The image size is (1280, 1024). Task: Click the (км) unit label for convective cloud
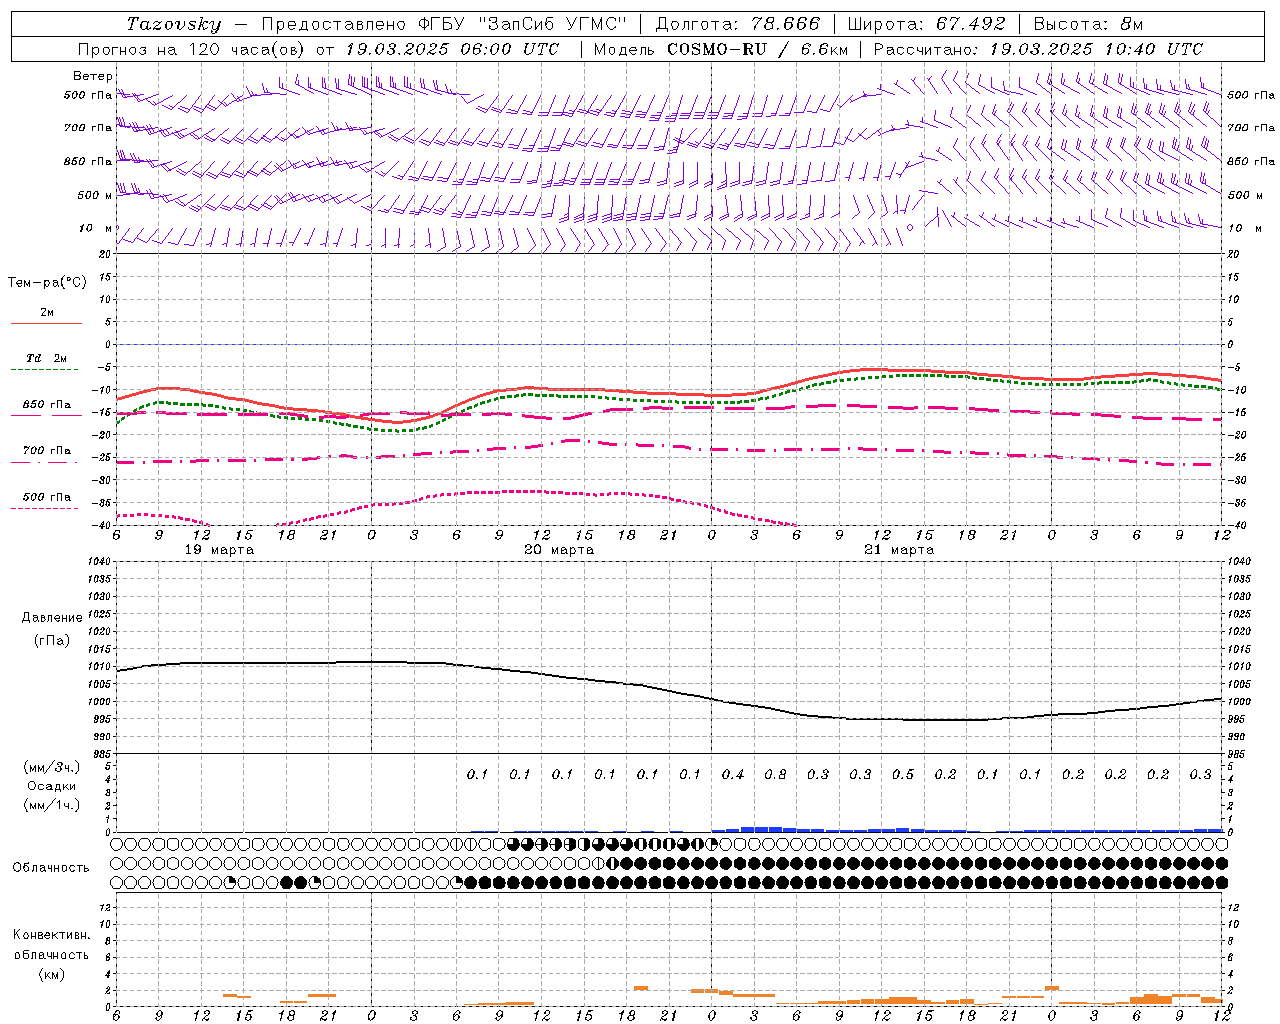click(x=51, y=974)
